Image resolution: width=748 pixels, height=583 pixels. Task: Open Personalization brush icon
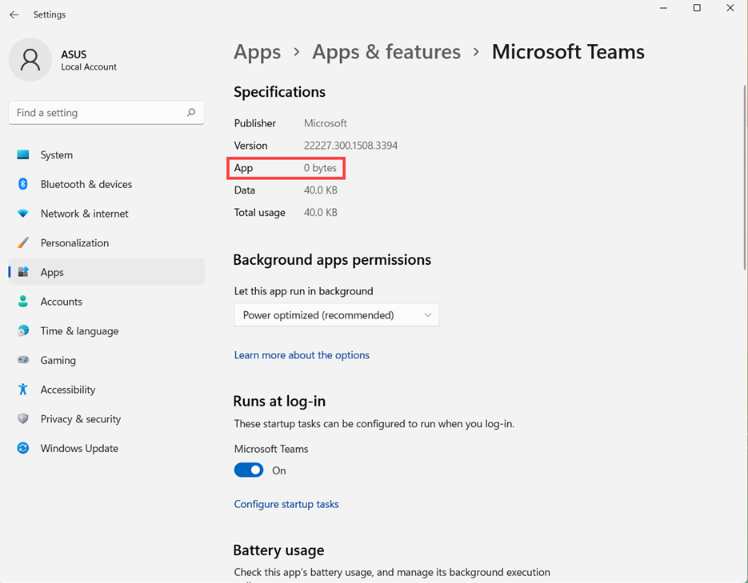pos(23,243)
